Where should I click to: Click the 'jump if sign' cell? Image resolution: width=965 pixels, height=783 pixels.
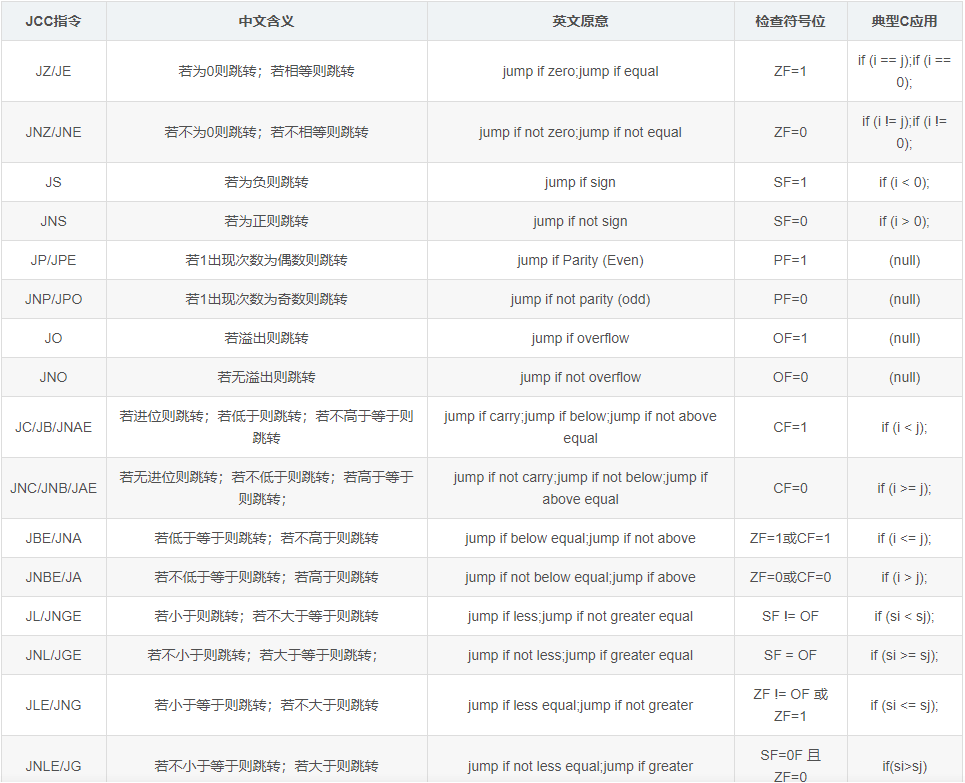(x=580, y=182)
